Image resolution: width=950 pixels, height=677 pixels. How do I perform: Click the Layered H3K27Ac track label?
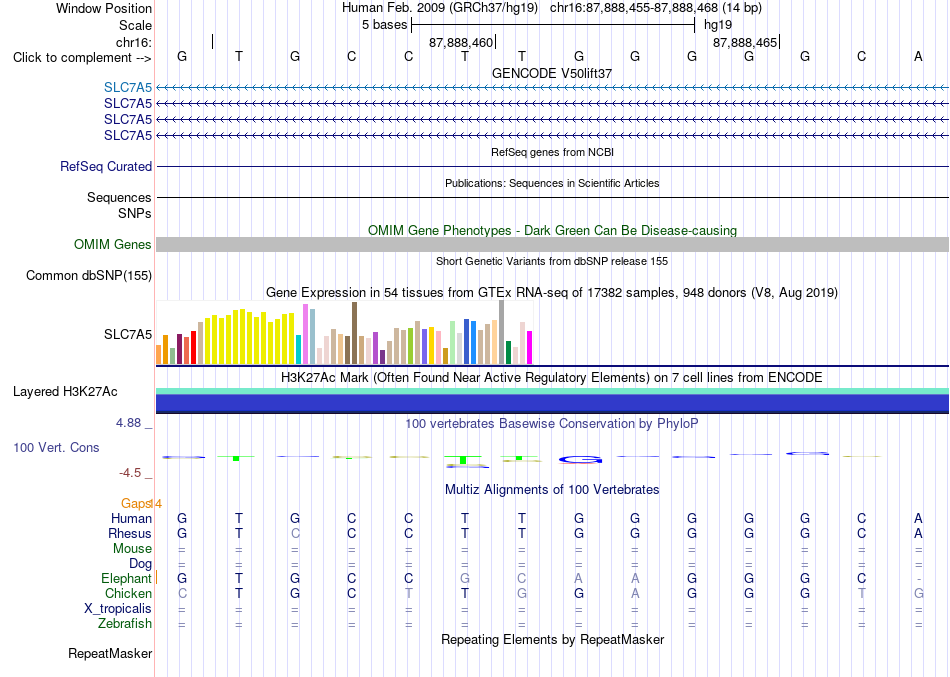click(65, 392)
